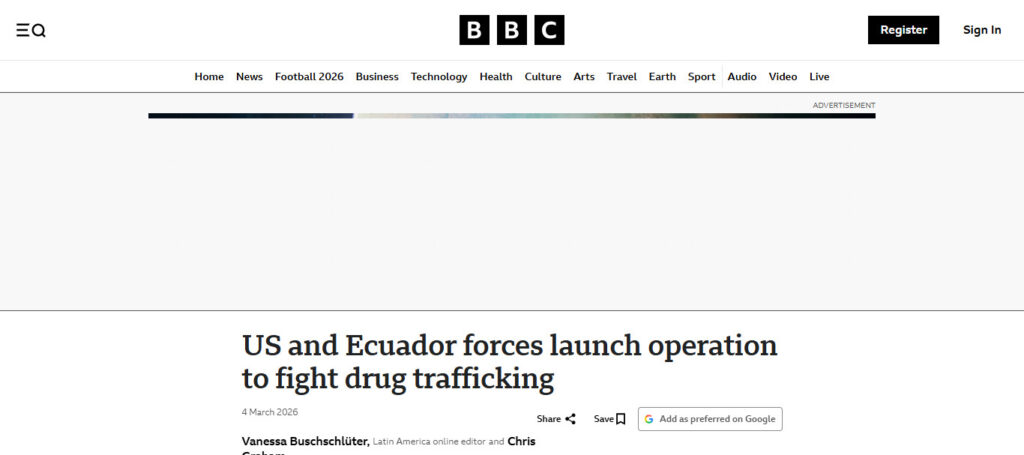1024x455 pixels.
Task: Click author name Vanessa Buschschlüter
Action: 306,441
